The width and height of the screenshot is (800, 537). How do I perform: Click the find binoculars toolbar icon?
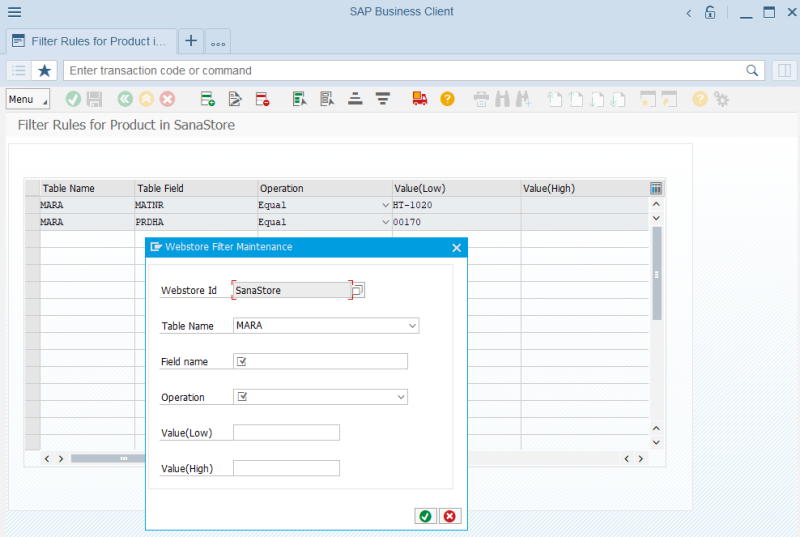pos(503,99)
